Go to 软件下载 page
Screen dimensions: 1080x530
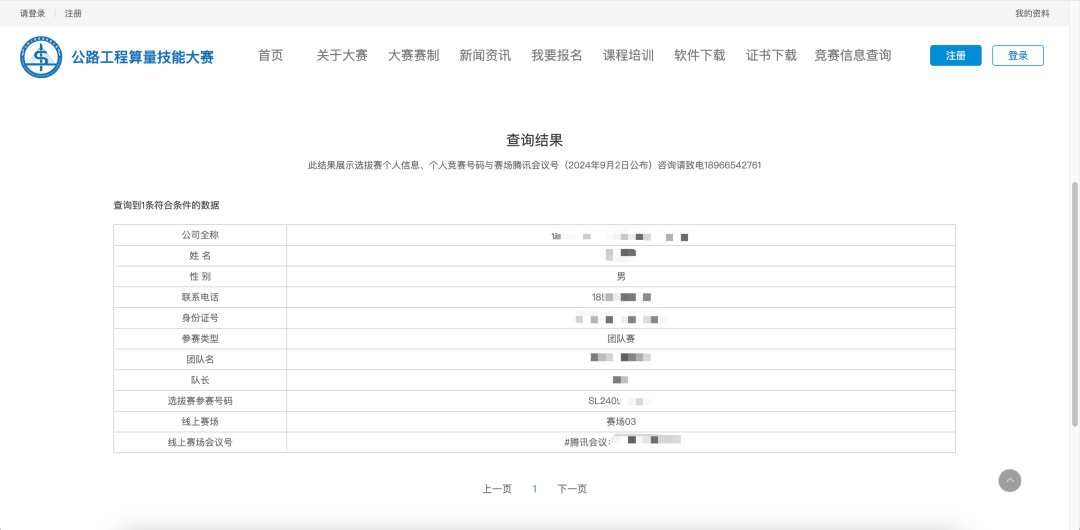pos(700,56)
